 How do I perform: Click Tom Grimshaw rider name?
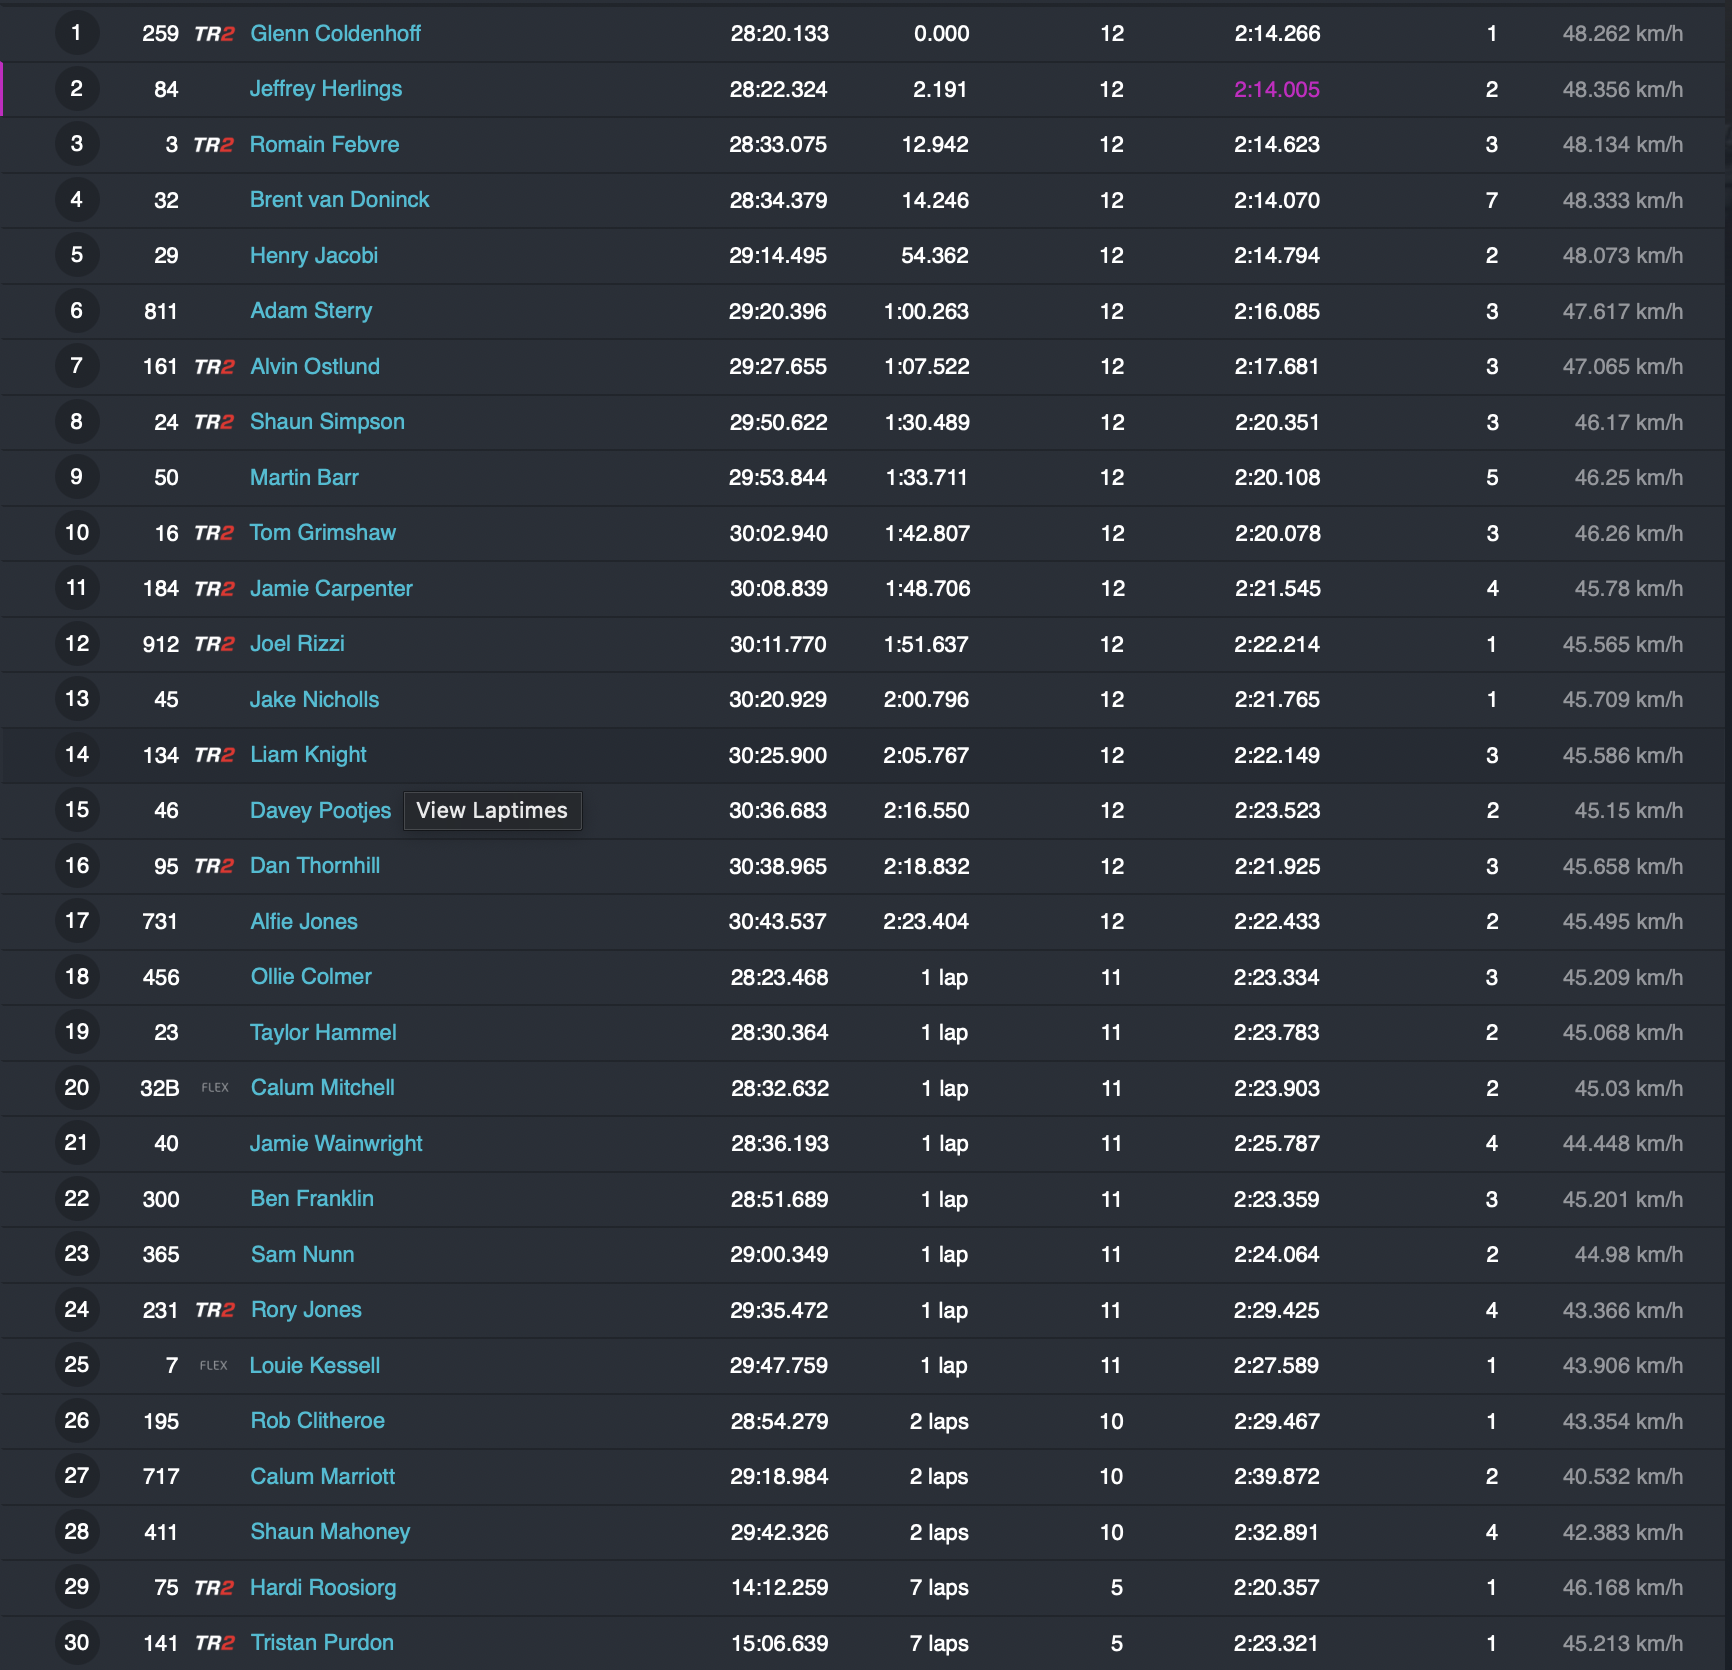[x=323, y=533]
